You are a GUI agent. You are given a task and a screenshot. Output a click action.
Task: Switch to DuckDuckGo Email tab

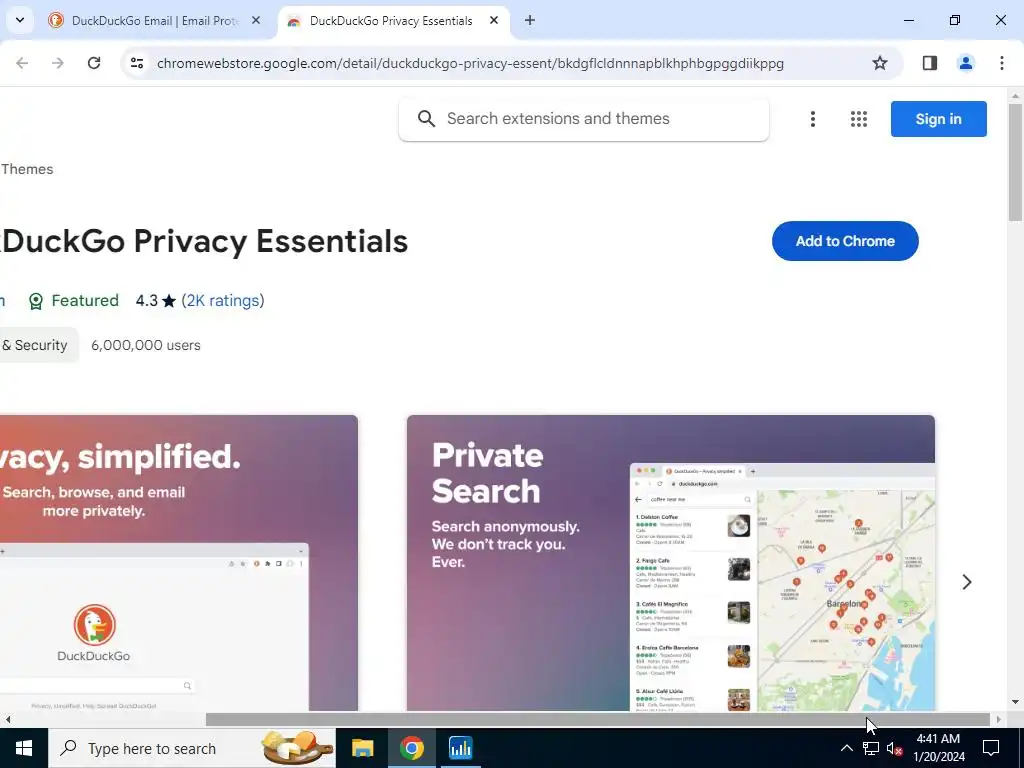point(154,21)
